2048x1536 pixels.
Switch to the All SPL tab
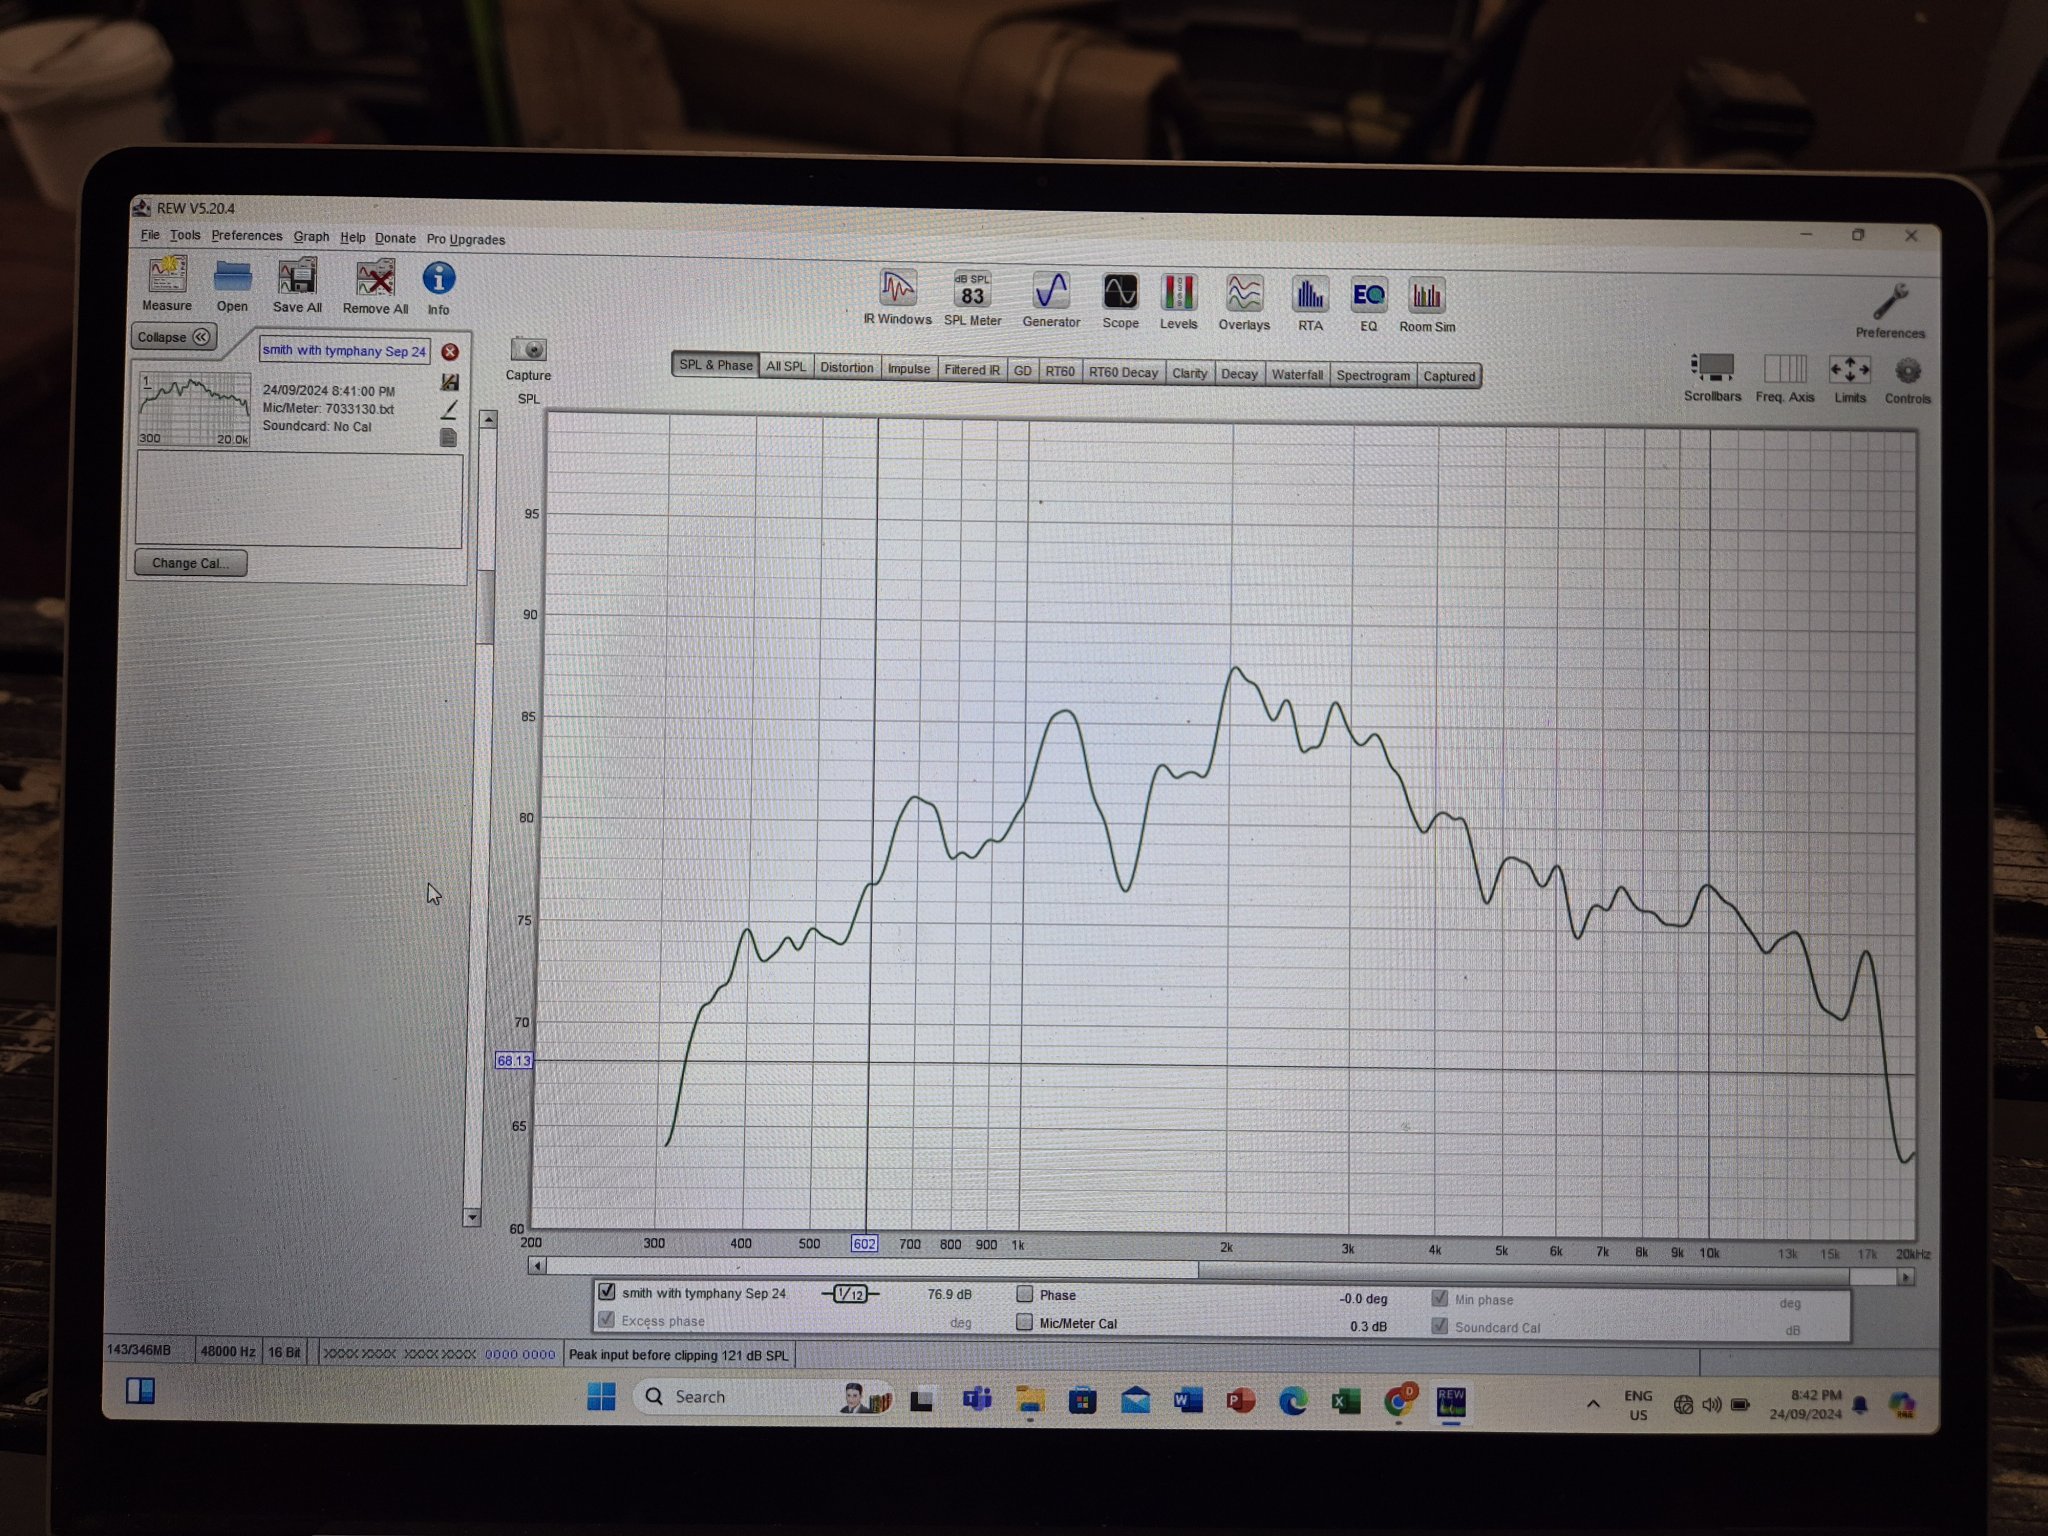786,367
